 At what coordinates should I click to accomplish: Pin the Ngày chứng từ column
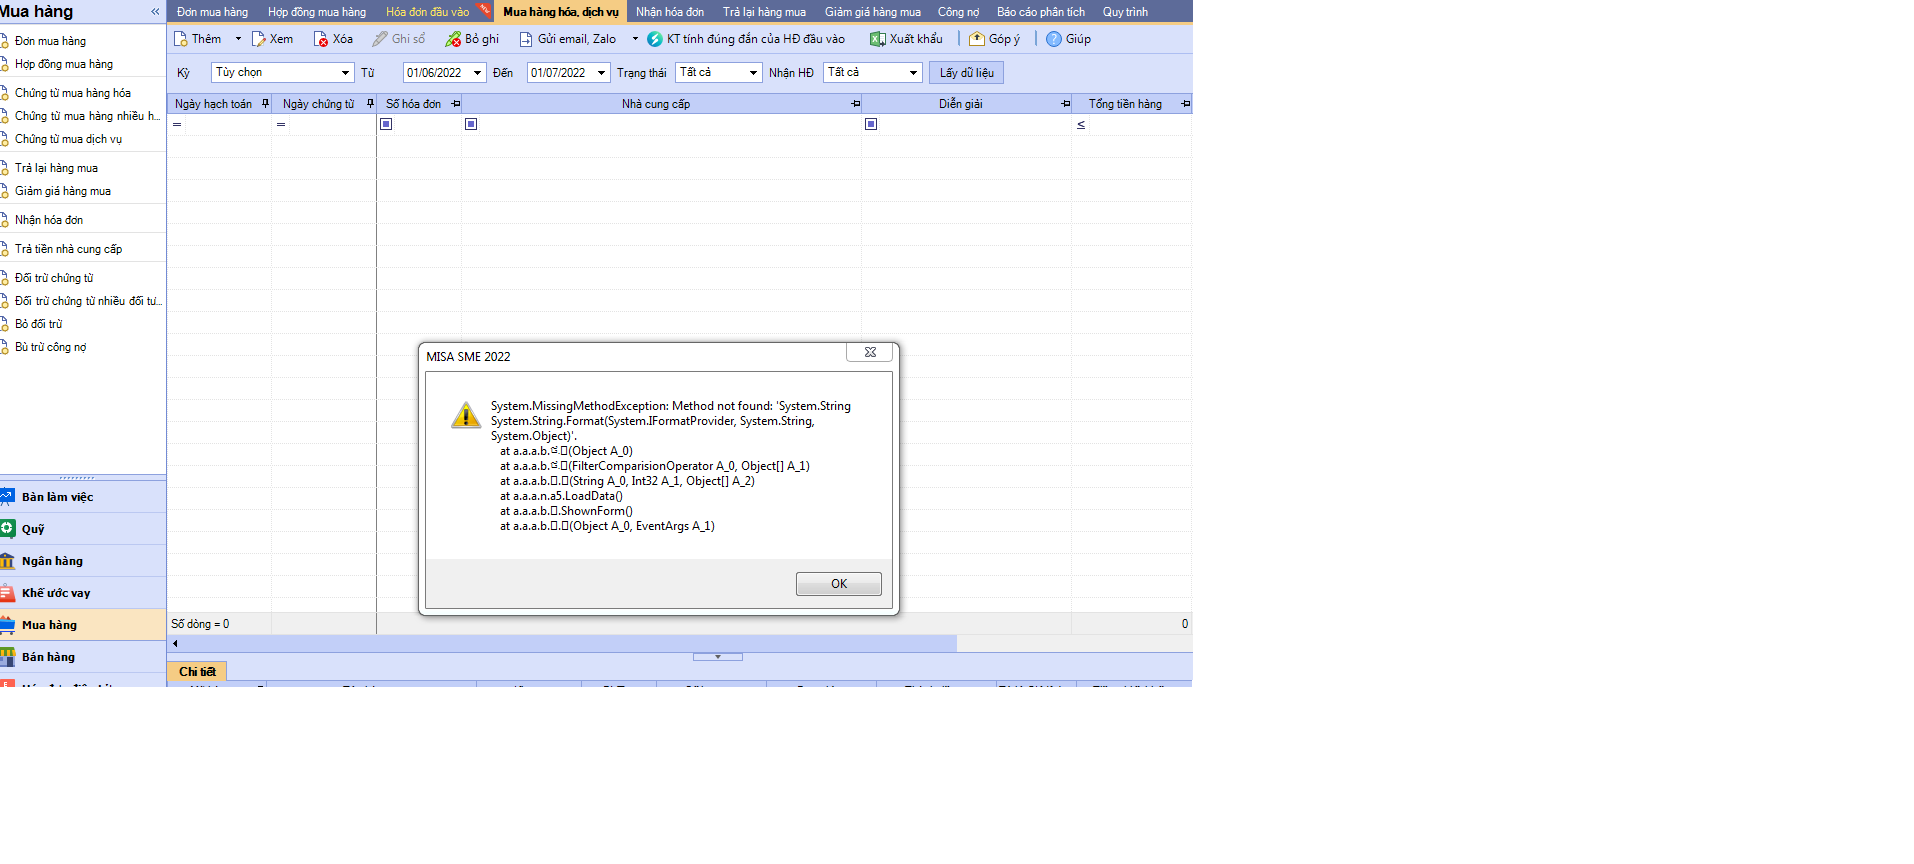pos(370,103)
